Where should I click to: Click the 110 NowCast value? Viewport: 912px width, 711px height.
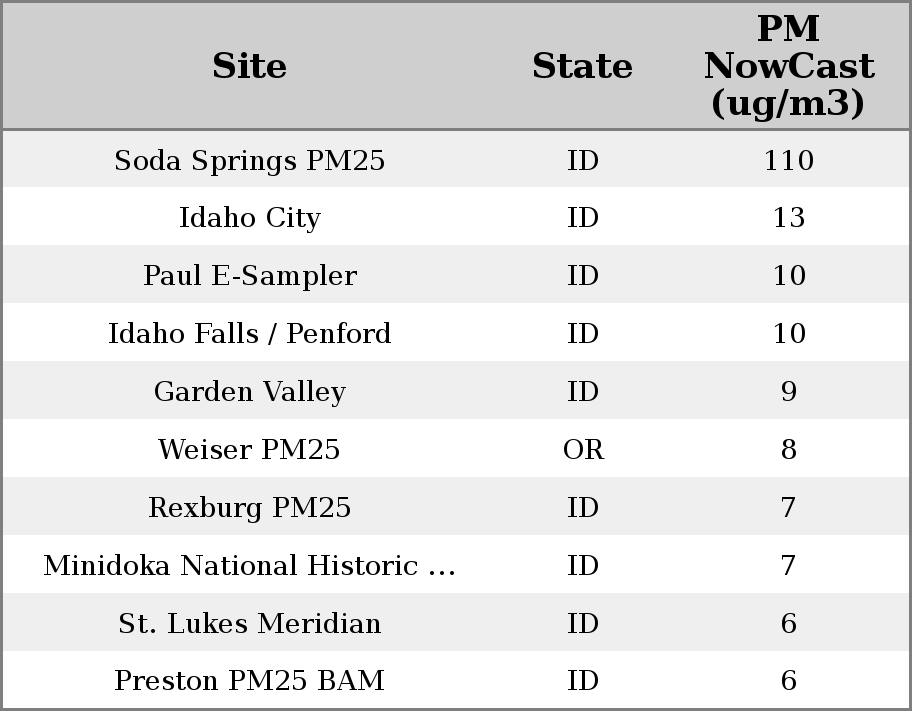click(x=788, y=160)
